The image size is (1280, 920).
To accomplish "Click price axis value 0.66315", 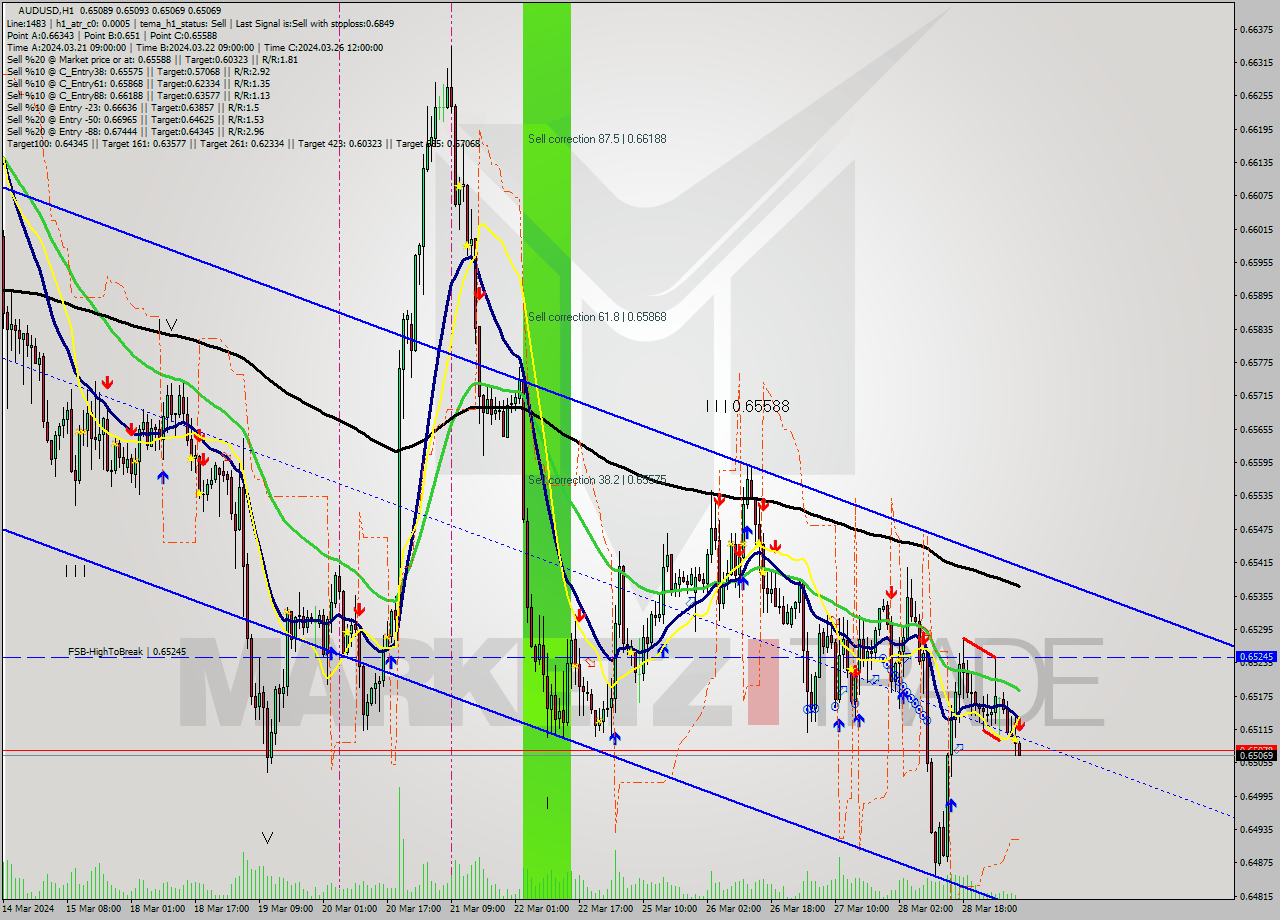I will point(1257,62).
